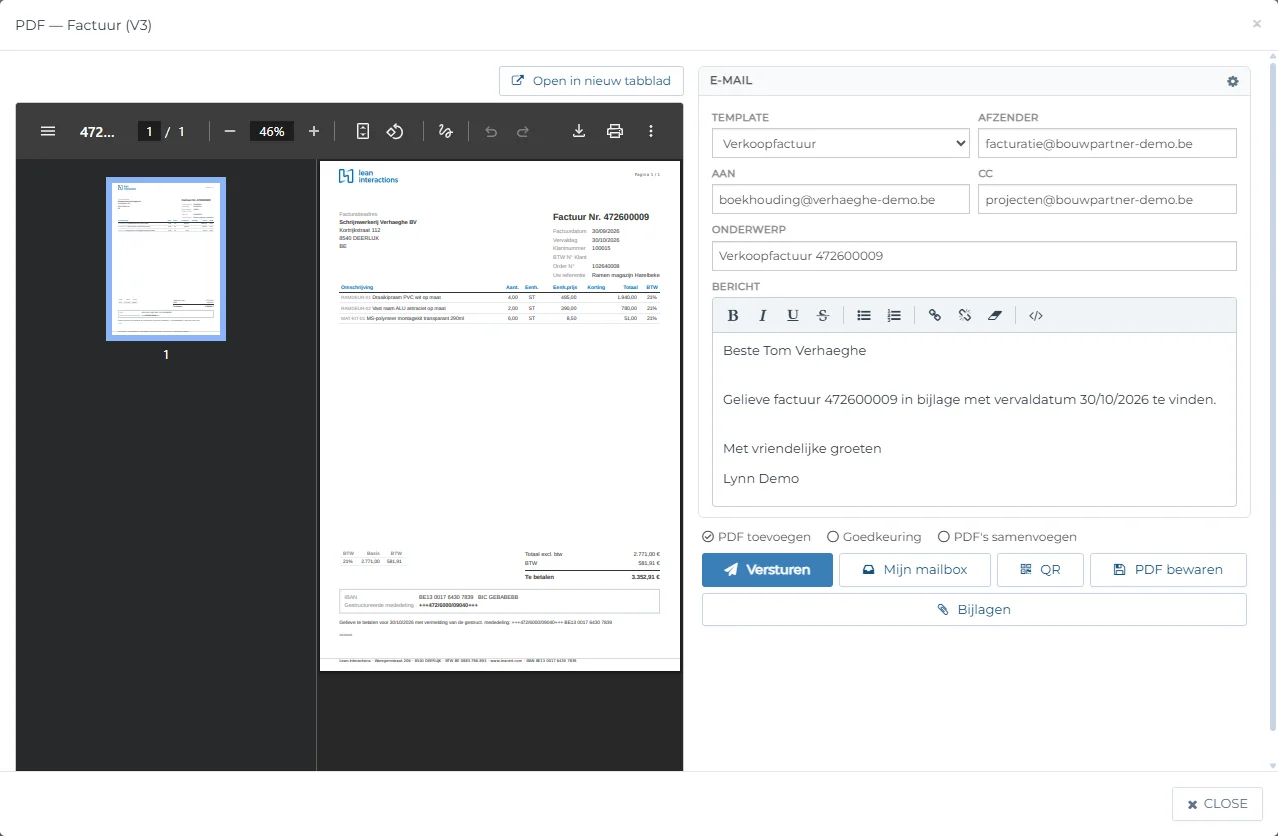The image size is (1278, 836).
Task: Open the Template dropdown Verkoopfactuur
Action: tap(841, 143)
